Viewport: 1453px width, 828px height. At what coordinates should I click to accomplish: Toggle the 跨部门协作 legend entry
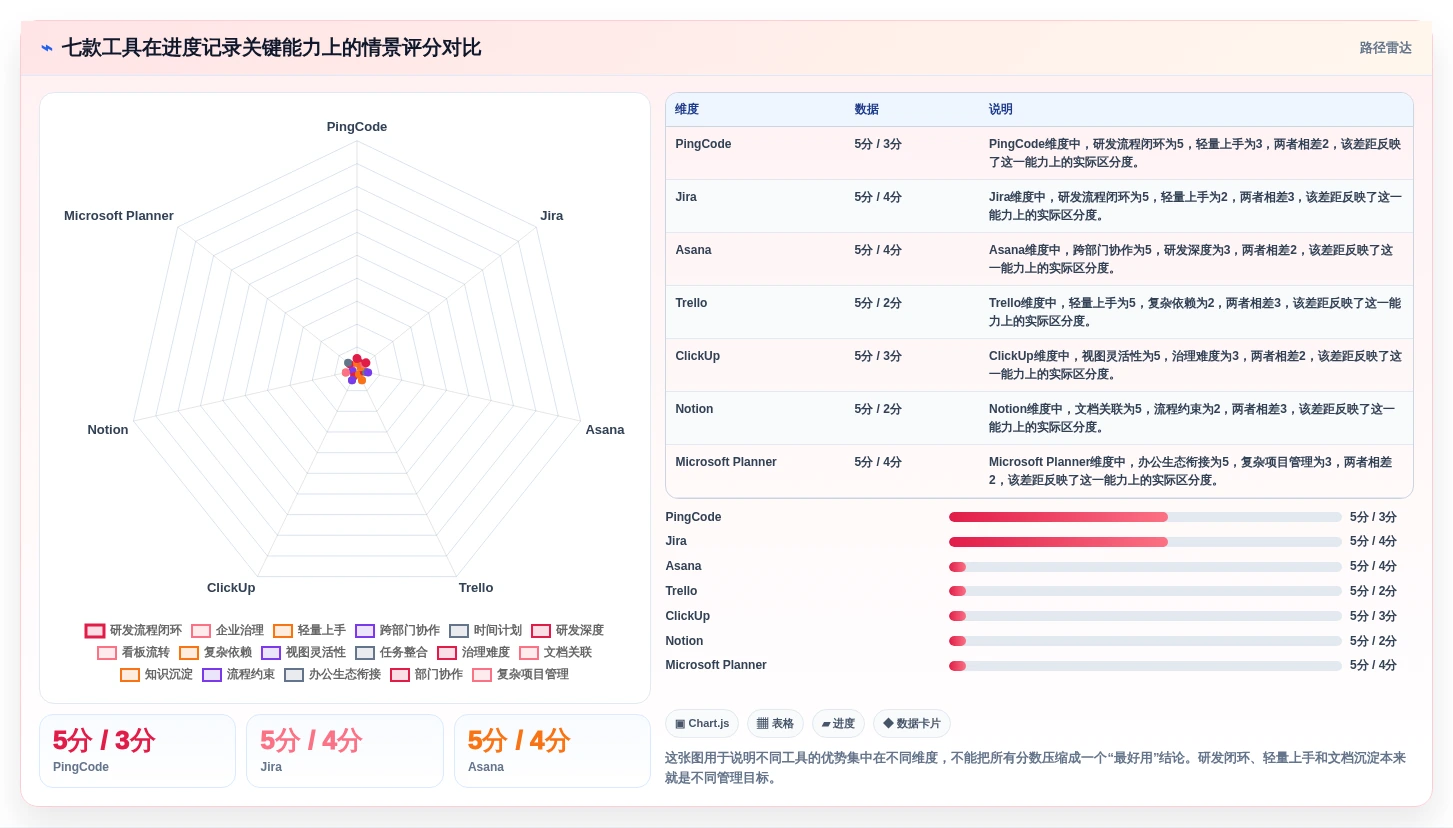398,631
